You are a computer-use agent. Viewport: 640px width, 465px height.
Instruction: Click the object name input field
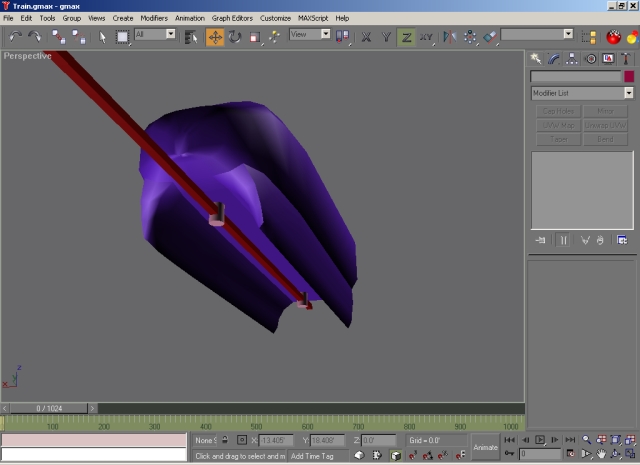click(575, 76)
